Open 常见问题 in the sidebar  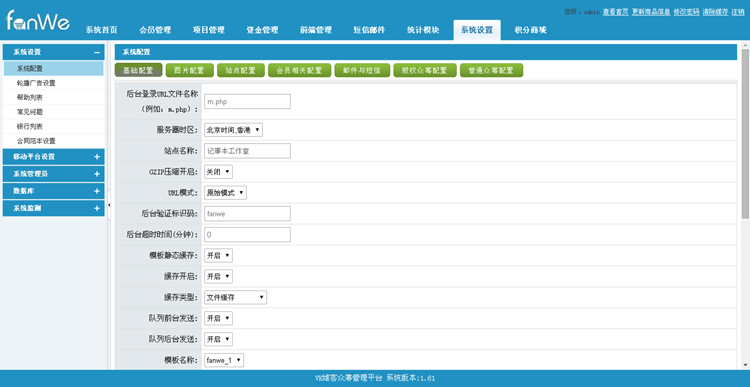pyautogui.click(x=53, y=112)
